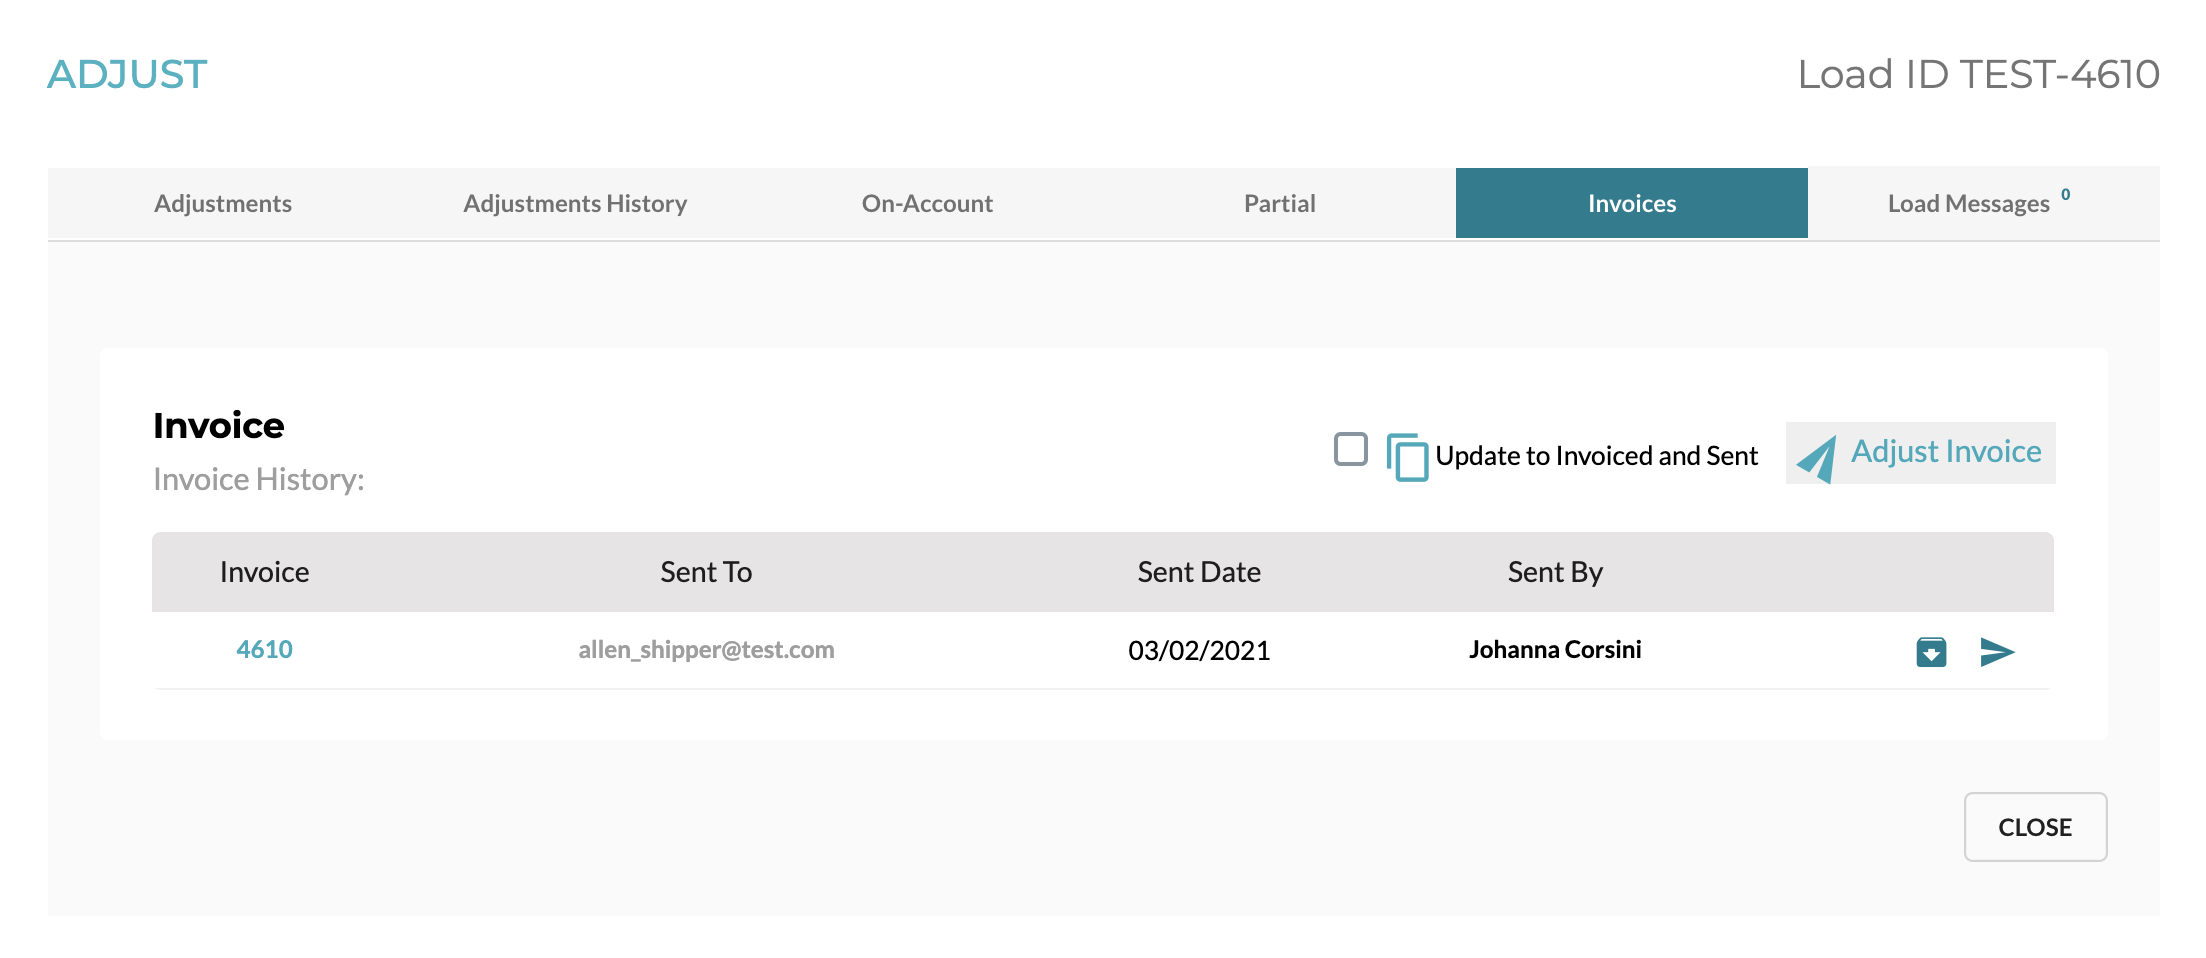Click the Sent By column header
This screenshot has width=2206, height=958.
tap(1554, 571)
